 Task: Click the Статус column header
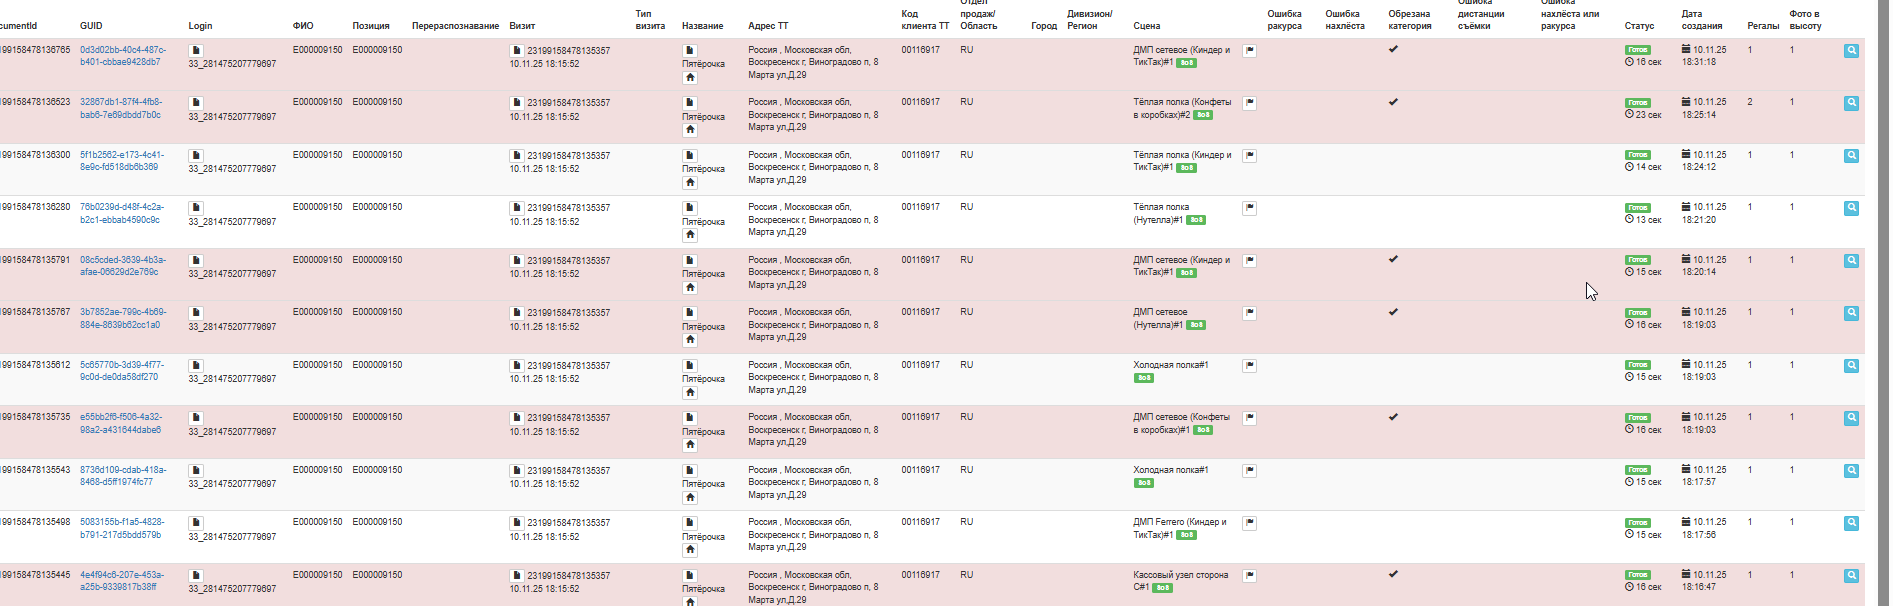(1639, 26)
